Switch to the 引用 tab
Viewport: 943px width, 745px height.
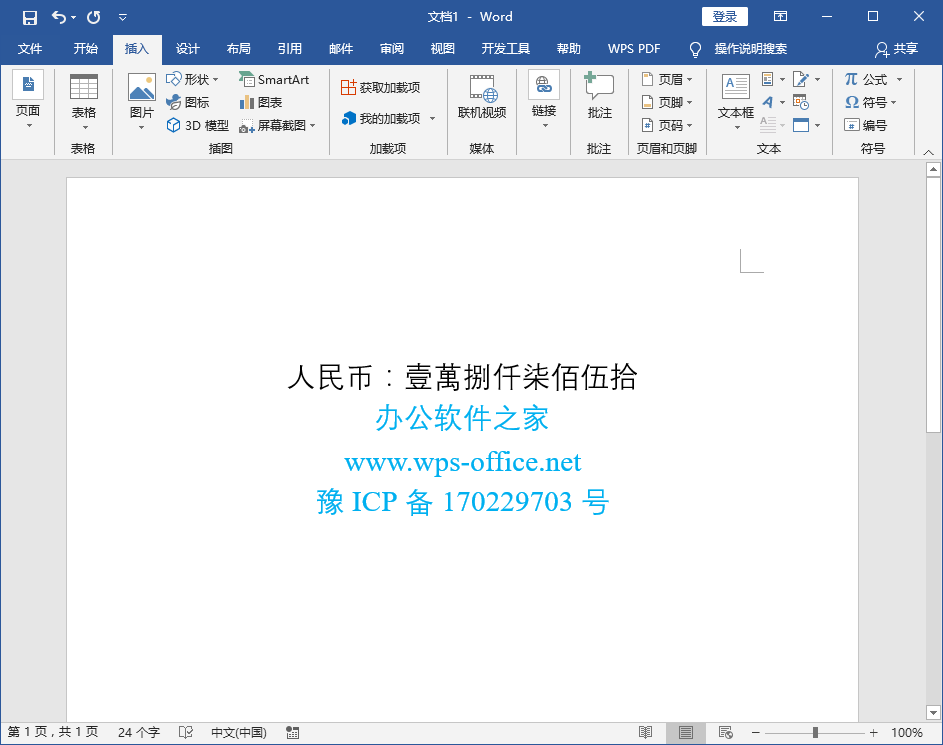290,49
